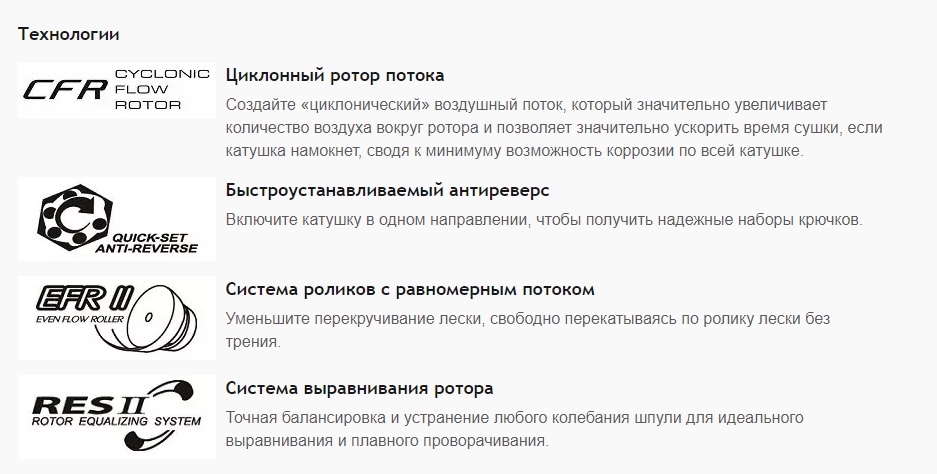Click the anti-reverse technology thumbnail image
This screenshot has width=937, height=474.
pyautogui.click(x=117, y=219)
